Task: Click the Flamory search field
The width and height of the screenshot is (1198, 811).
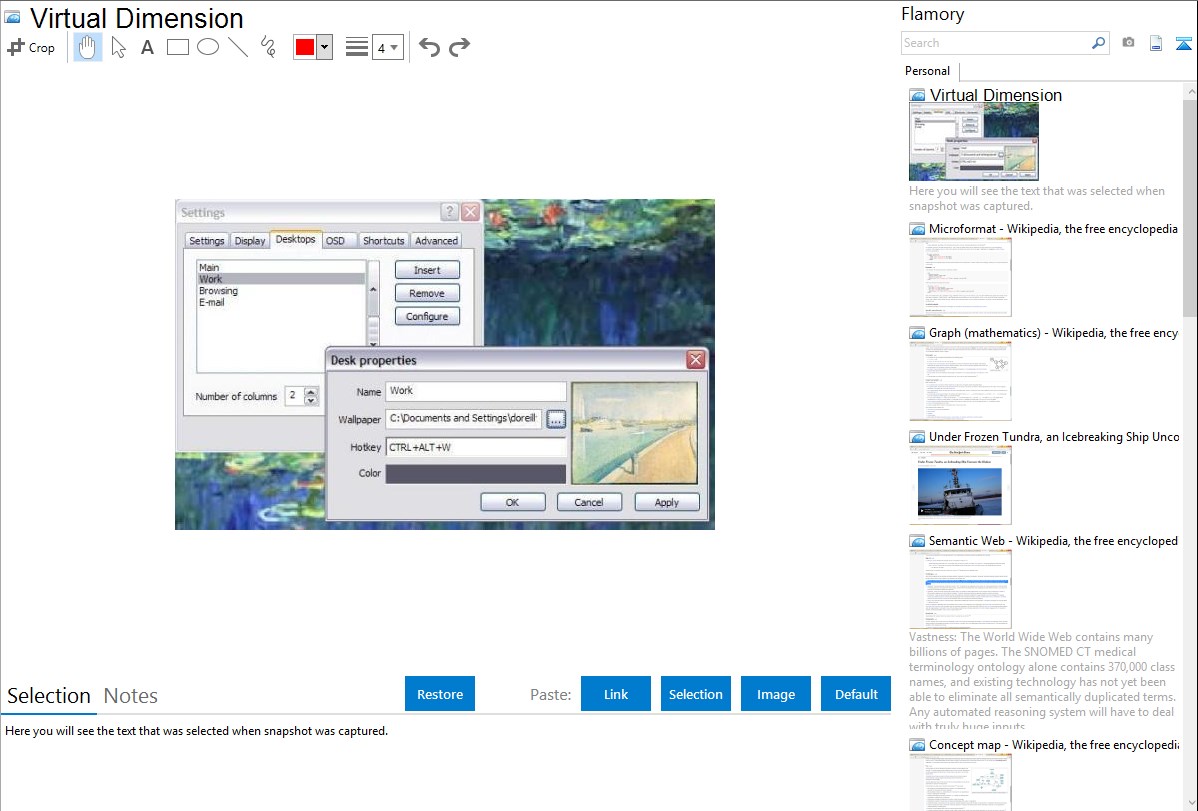Action: [x=996, y=43]
